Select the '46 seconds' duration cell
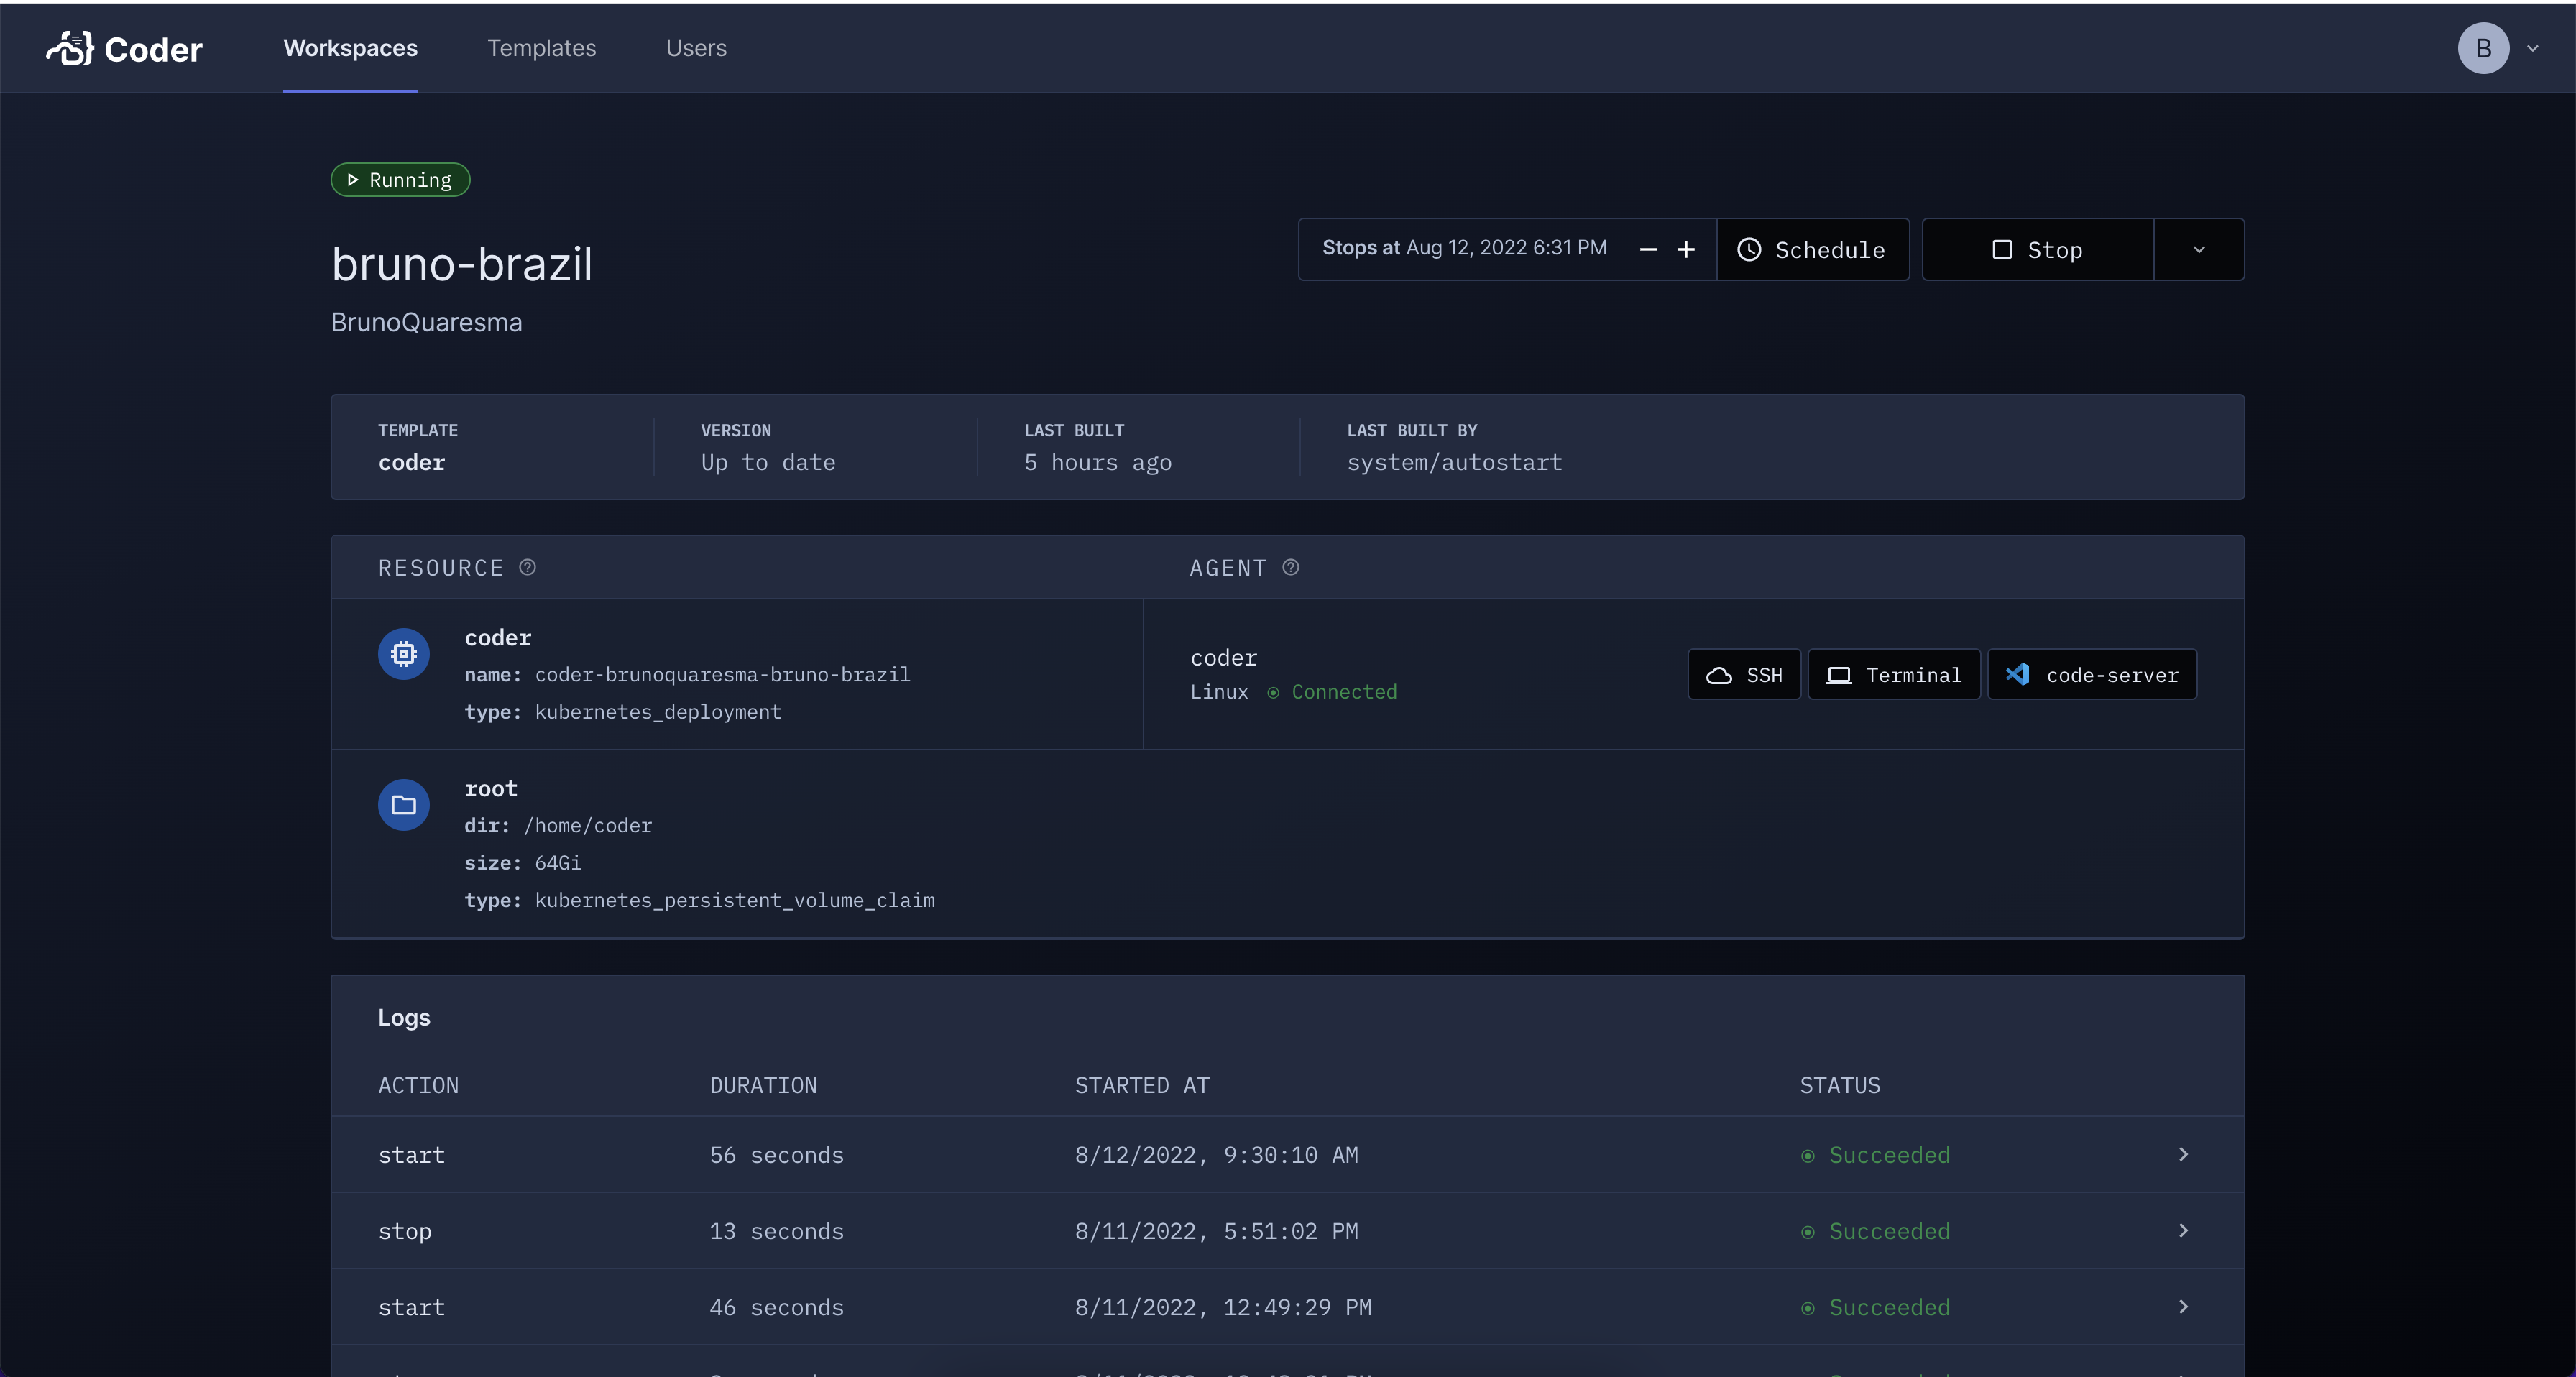Image resolution: width=2576 pixels, height=1377 pixels. [776, 1307]
